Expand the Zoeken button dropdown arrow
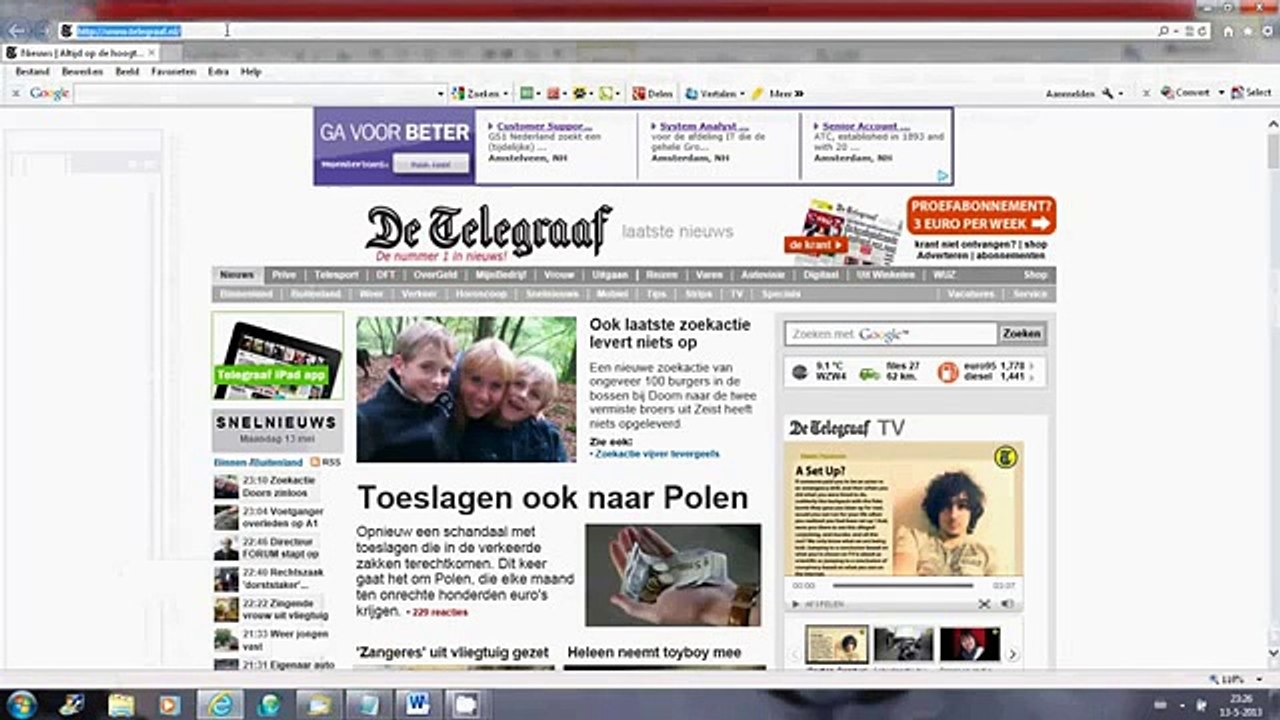This screenshot has width=1280, height=720. tap(505, 93)
